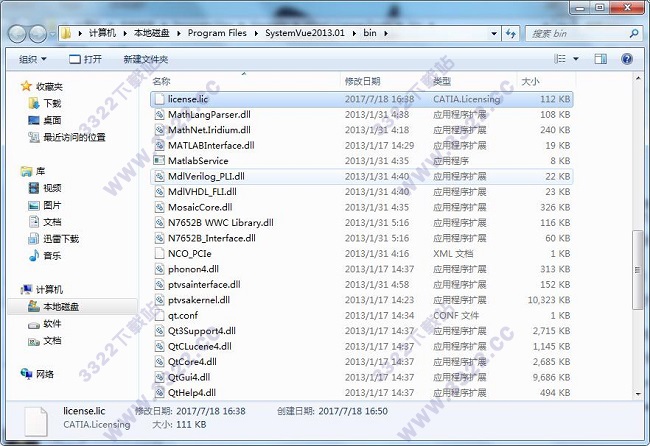Sort by 修改日期 column header
The width and height of the screenshot is (650, 446).
click(x=362, y=81)
